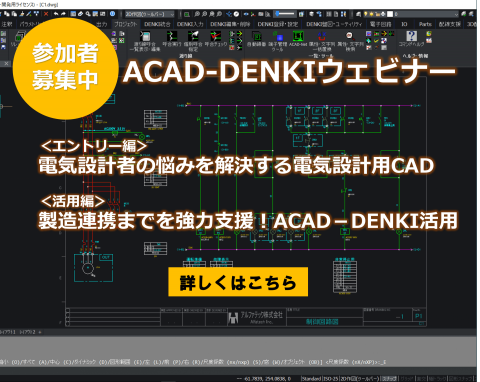Click the 属性・文字列検索 magnifier icon
This screenshot has width=480, height=382.
349,36
